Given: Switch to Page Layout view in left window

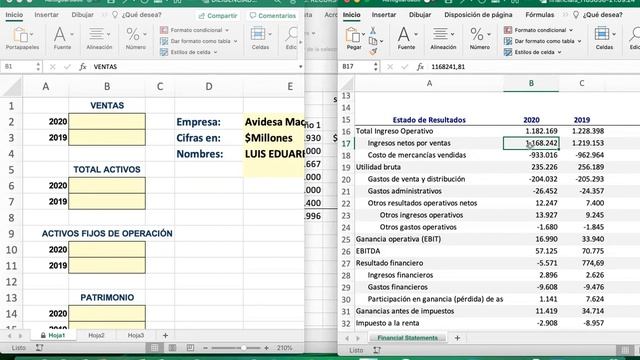Looking at the screenshot, I should (172, 348).
